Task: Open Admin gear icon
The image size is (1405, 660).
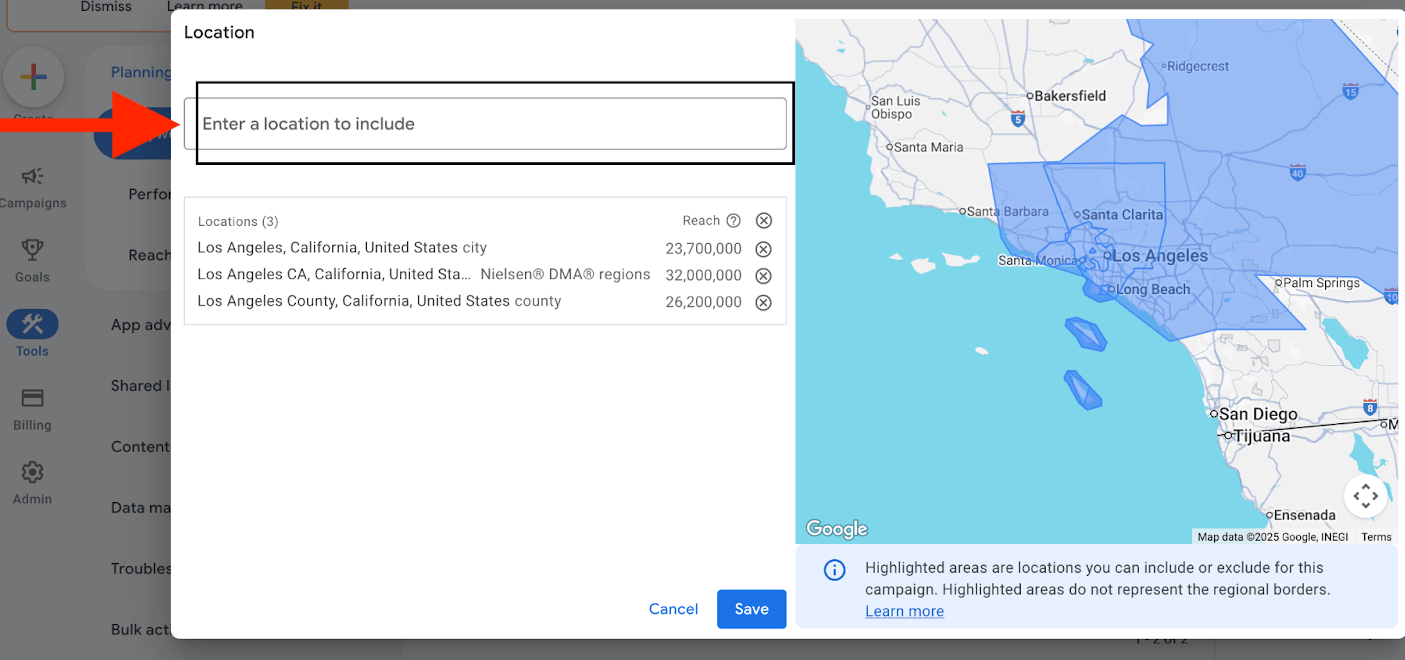Action: point(32,472)
